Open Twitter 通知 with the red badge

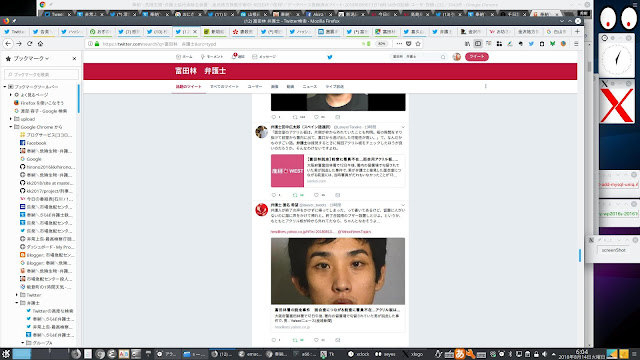238,57
